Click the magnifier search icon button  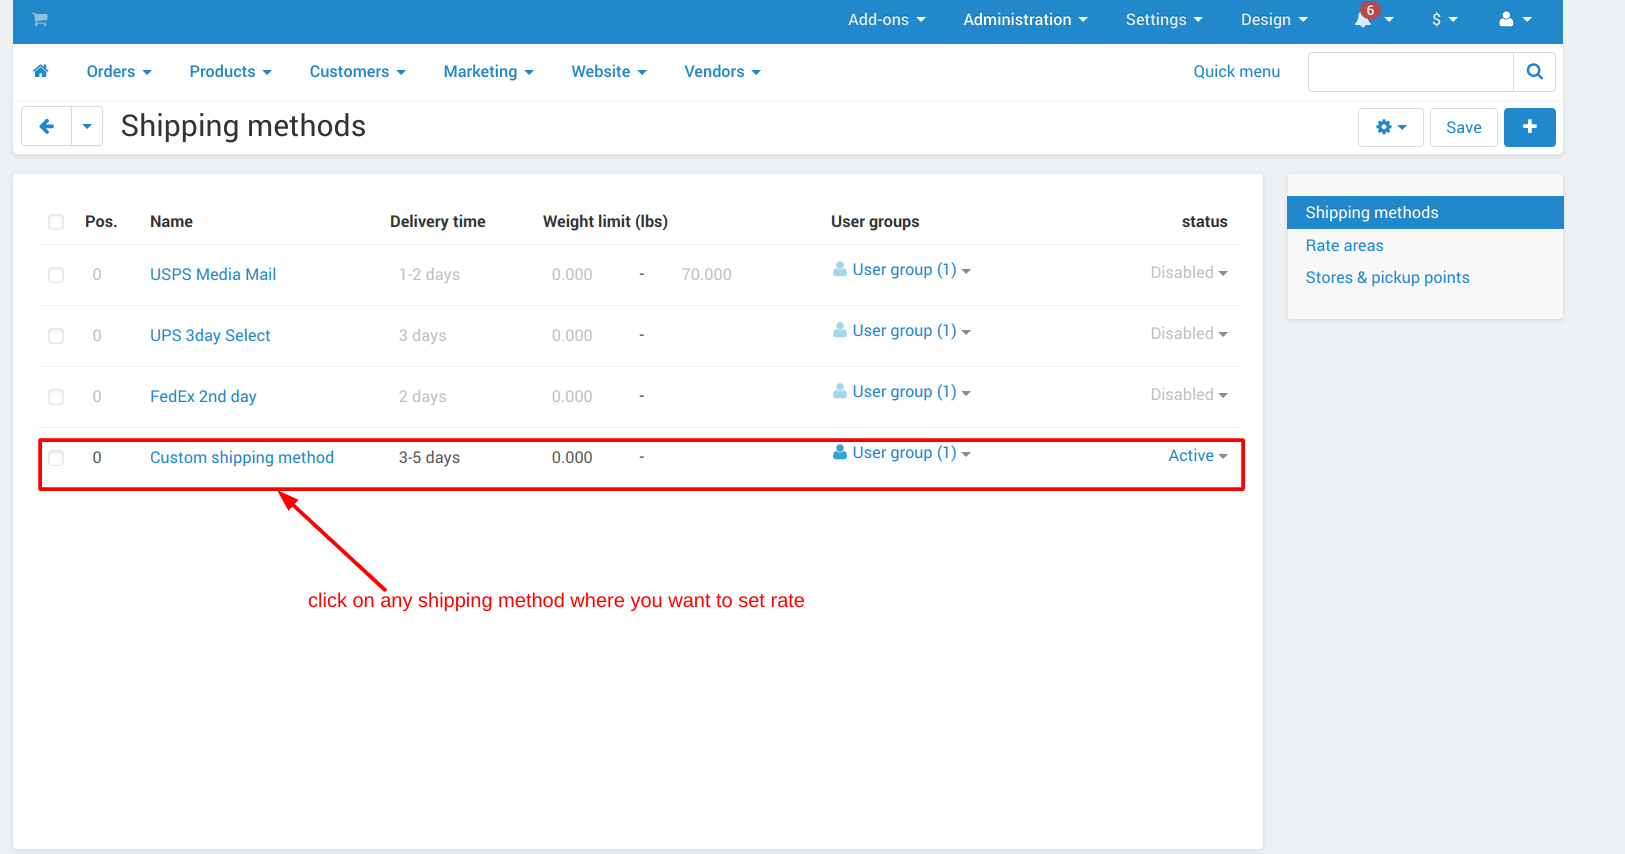coord(1534,72)
